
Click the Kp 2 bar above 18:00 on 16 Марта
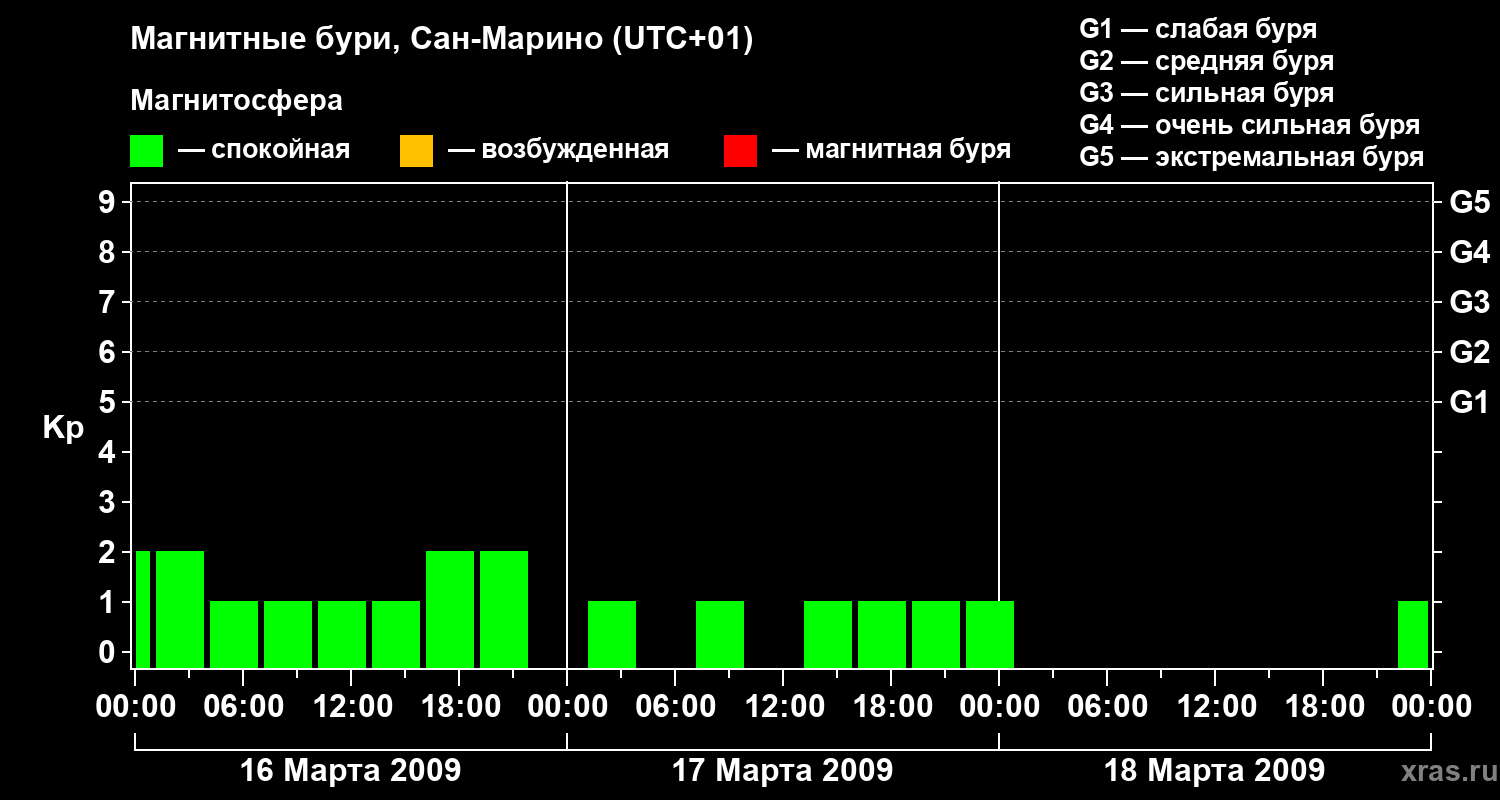point(450,609)
